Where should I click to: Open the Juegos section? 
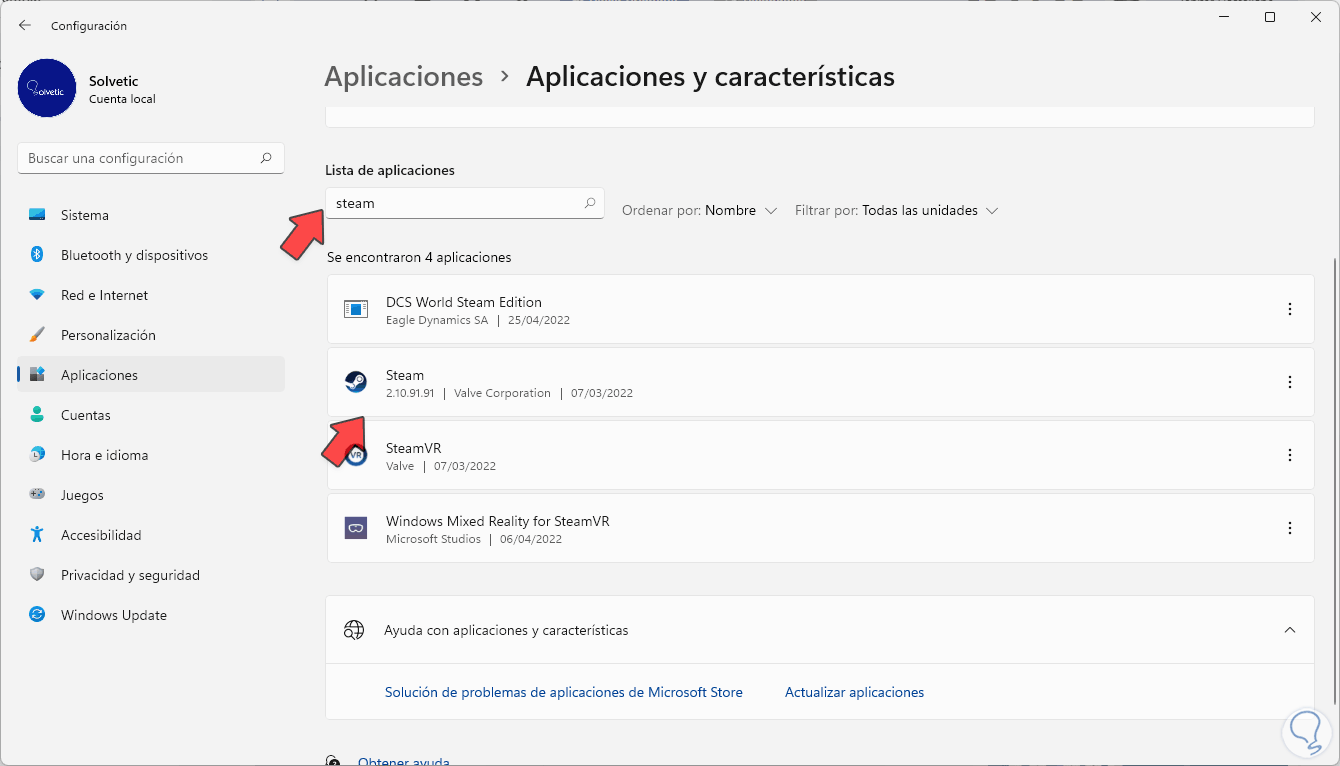(x=151, y=495)
